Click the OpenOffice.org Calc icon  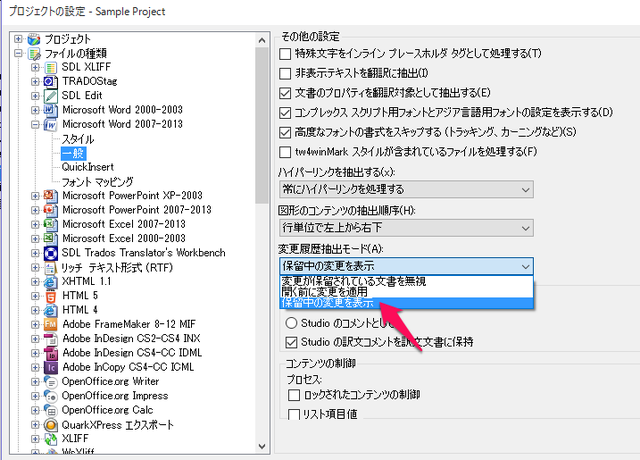[51, 411]
